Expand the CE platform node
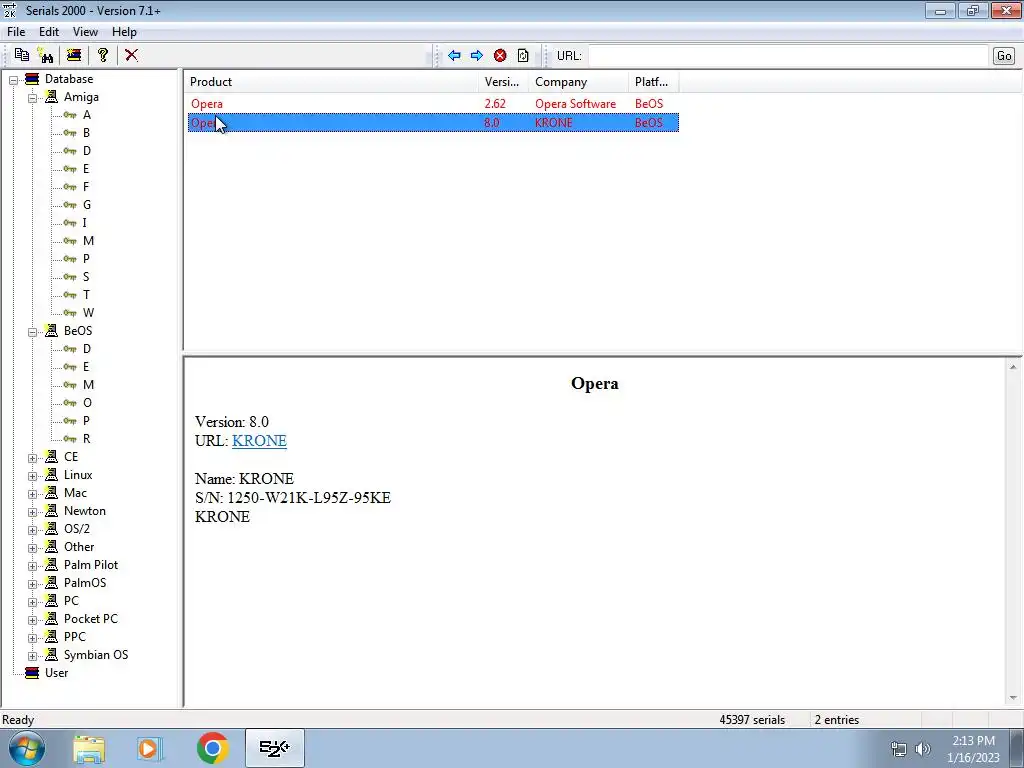Image resolution: width=1024 pixels, height=768 pixels. click(x=32, y=458)
